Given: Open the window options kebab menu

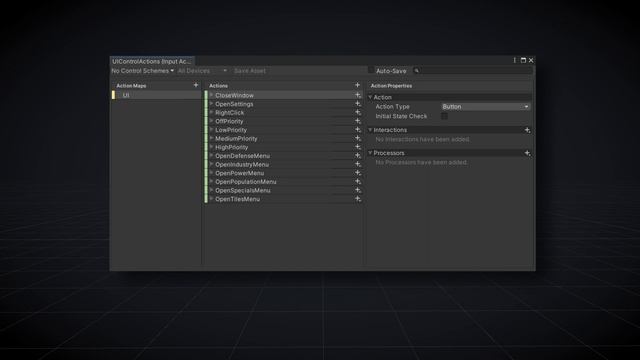Looking at the screenshot, I should tap(514, 60).
